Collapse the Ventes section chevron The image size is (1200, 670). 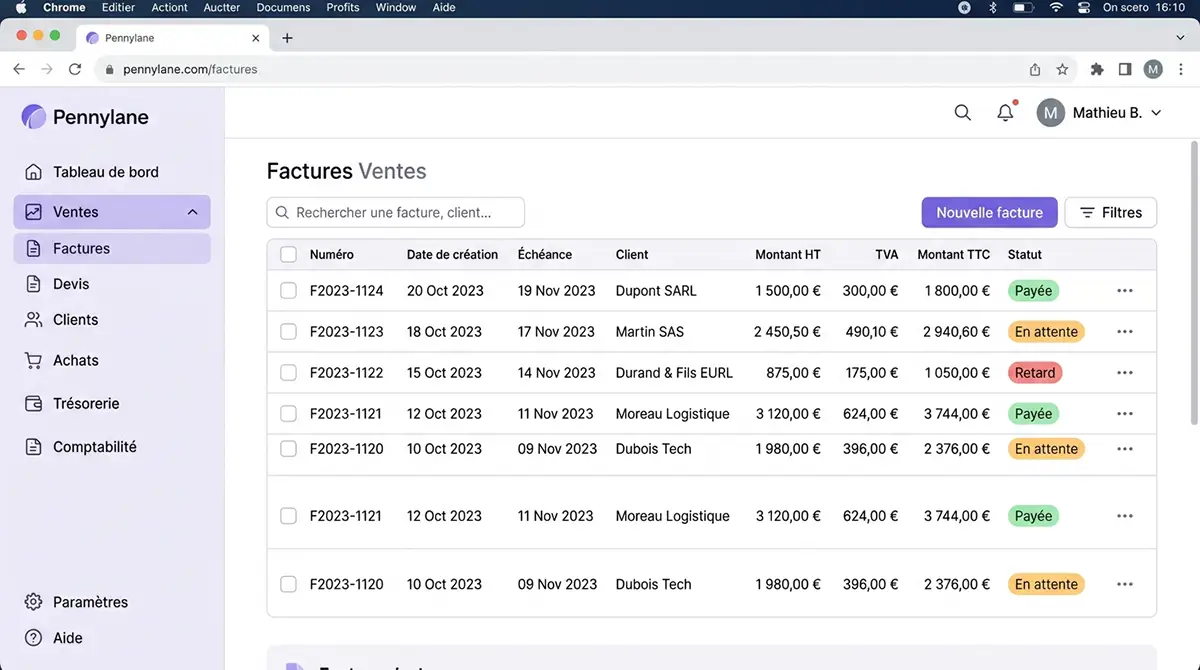coord(192,212)
